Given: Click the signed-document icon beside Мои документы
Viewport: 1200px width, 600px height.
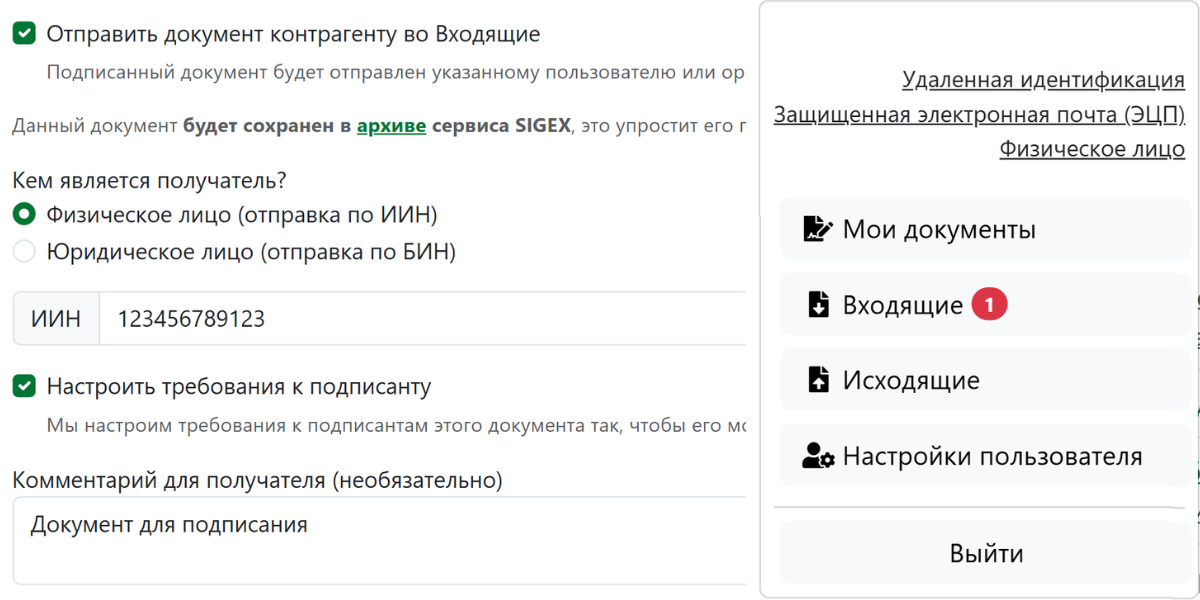Looking at the screenshot, I should coord(818,229).
